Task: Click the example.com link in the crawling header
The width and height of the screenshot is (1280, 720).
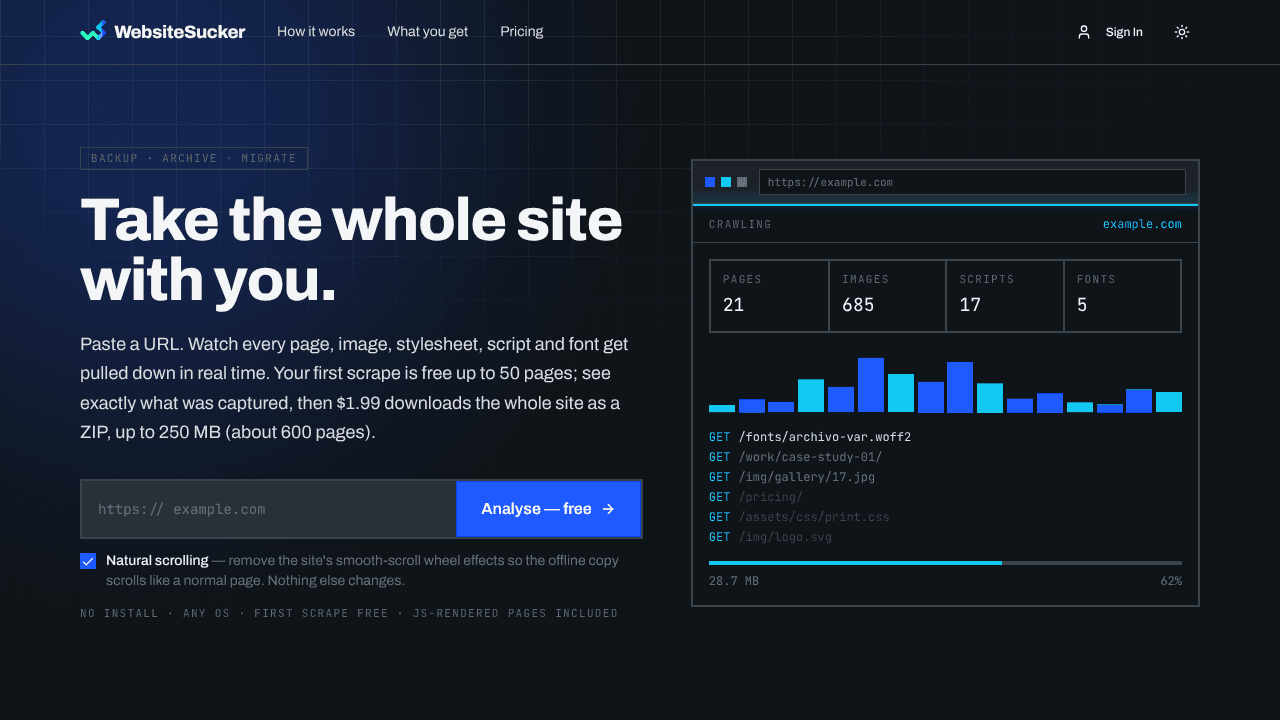Action: click(1142, 224)
